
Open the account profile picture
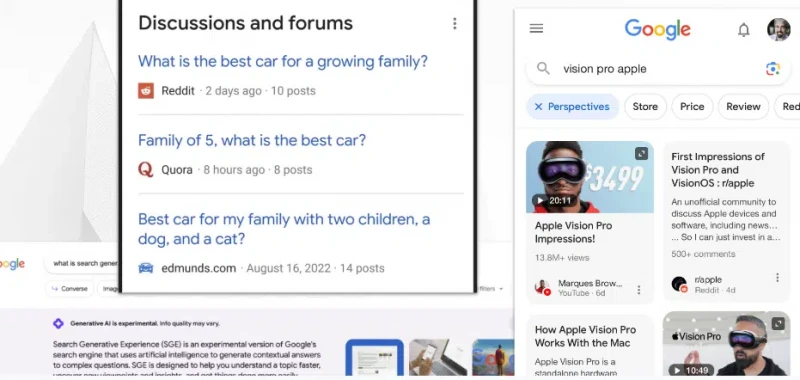[x=778, y=29]
